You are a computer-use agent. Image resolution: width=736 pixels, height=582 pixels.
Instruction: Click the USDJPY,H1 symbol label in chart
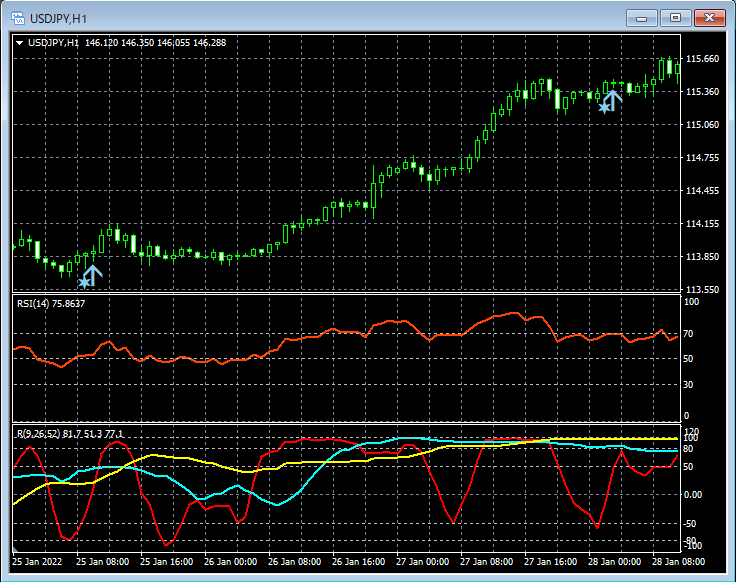tap(53, 43)
